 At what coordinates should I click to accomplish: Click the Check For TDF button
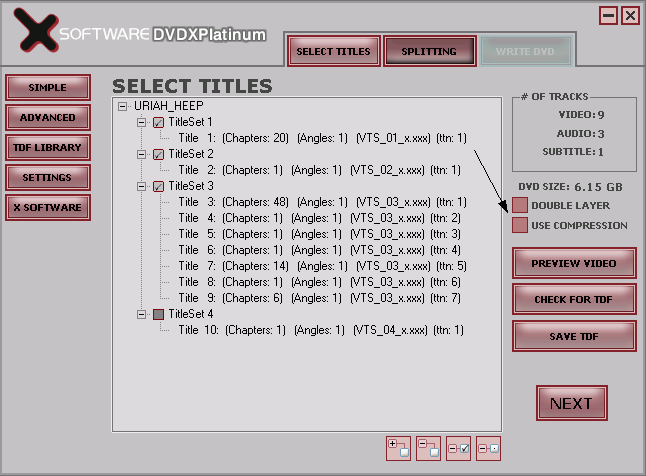pos(574,299)
